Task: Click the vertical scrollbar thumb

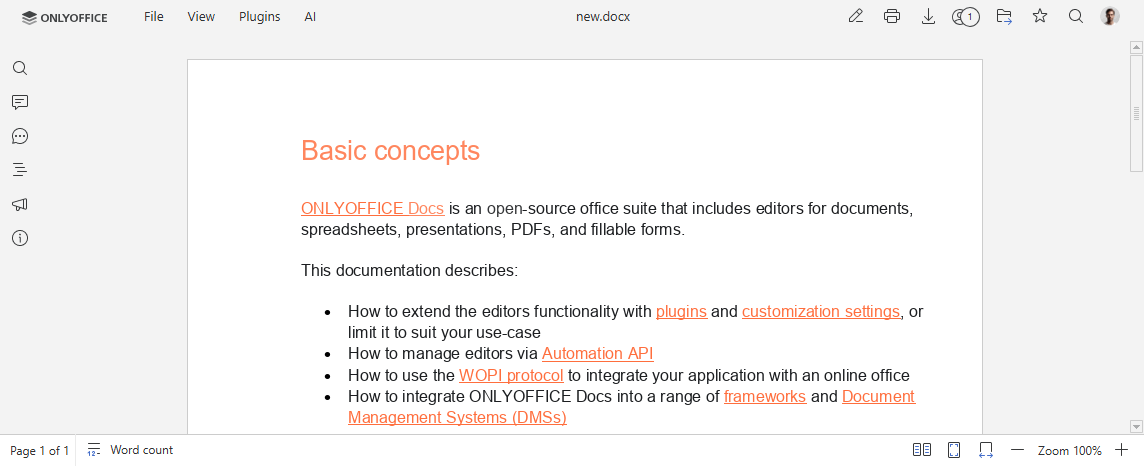Action: coord(1136,113)
